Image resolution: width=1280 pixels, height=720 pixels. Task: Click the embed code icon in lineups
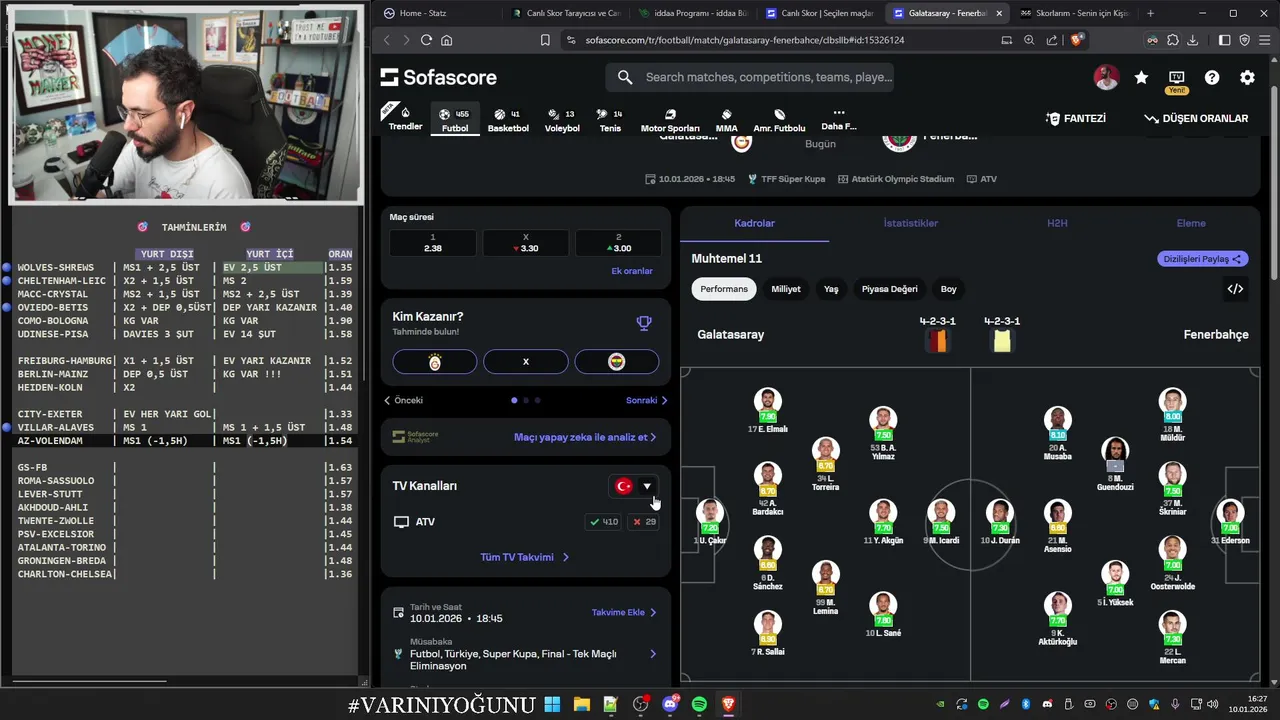click(x=1235, y=289)
